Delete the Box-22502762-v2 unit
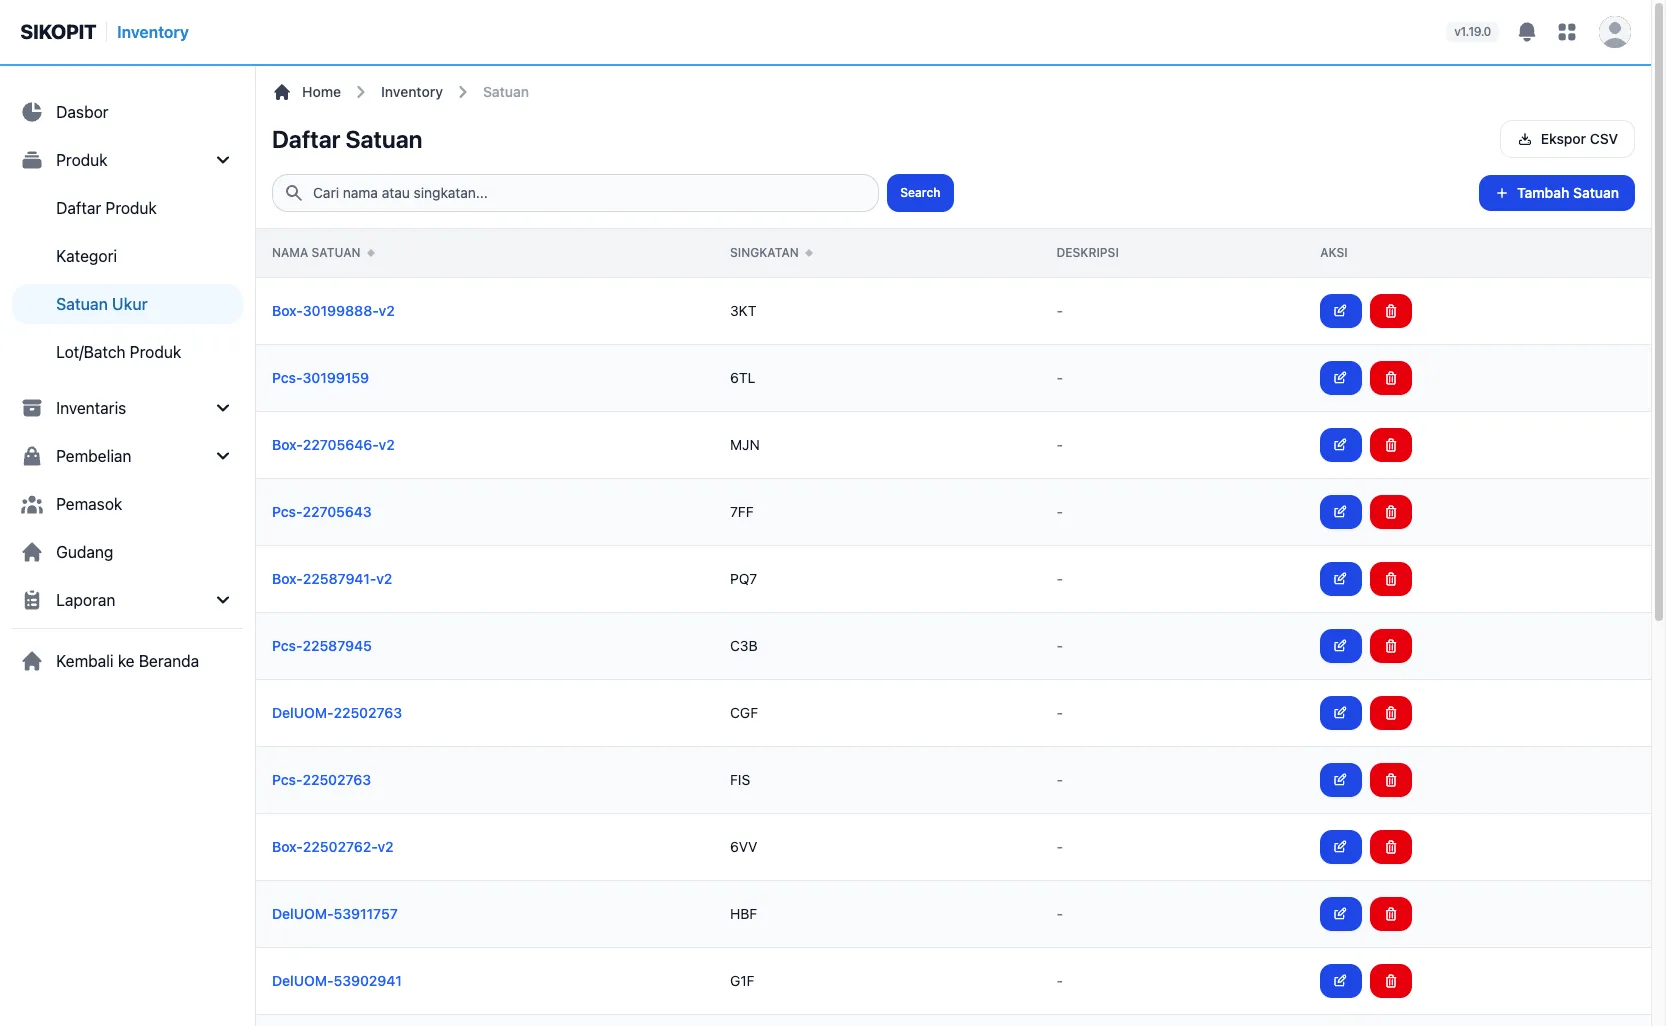1666x1026 pixels. [1391, 847]
